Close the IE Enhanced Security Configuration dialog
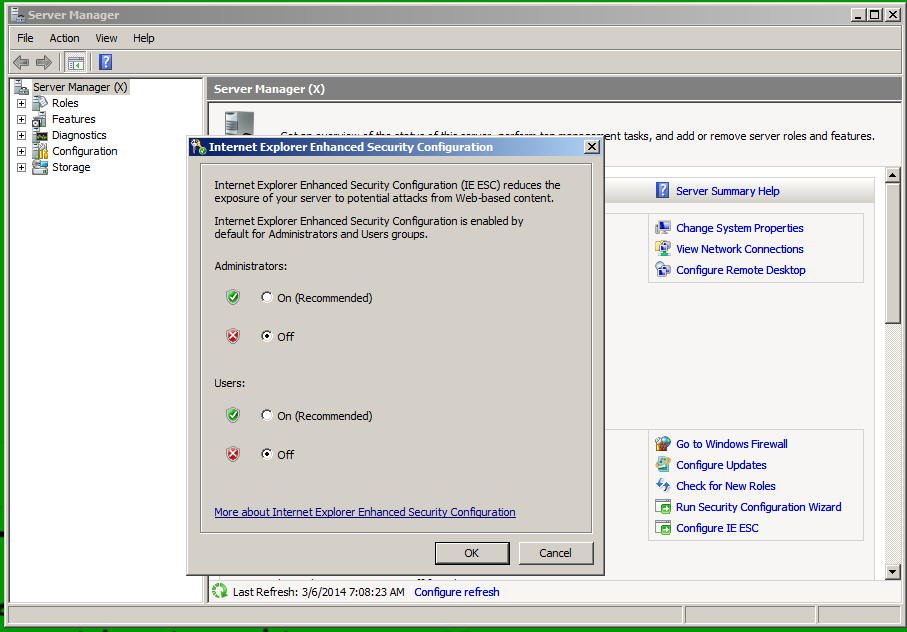Viewport: 907px width, 632px height. coord(592,147)
